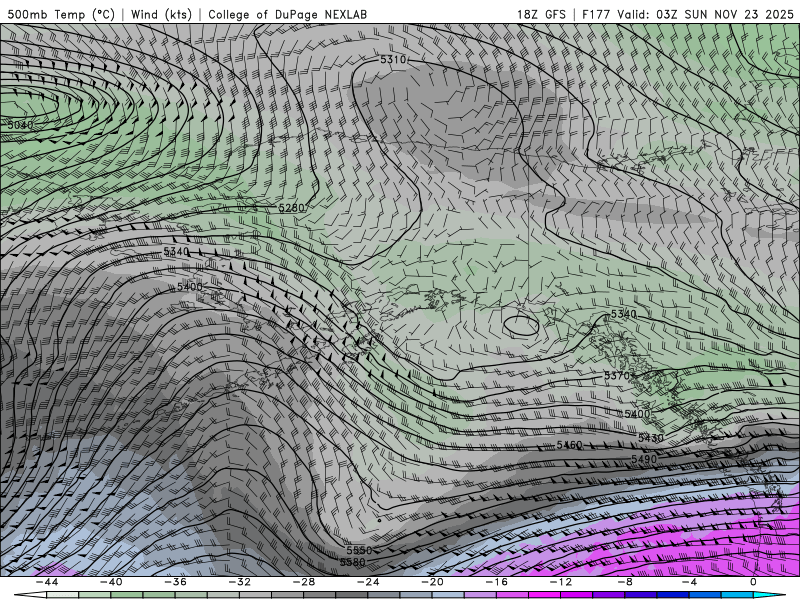Viewport: 800px width, 600px height.
Task: Click the 'Wind (kts)' header text
Action: coord(161,14)
